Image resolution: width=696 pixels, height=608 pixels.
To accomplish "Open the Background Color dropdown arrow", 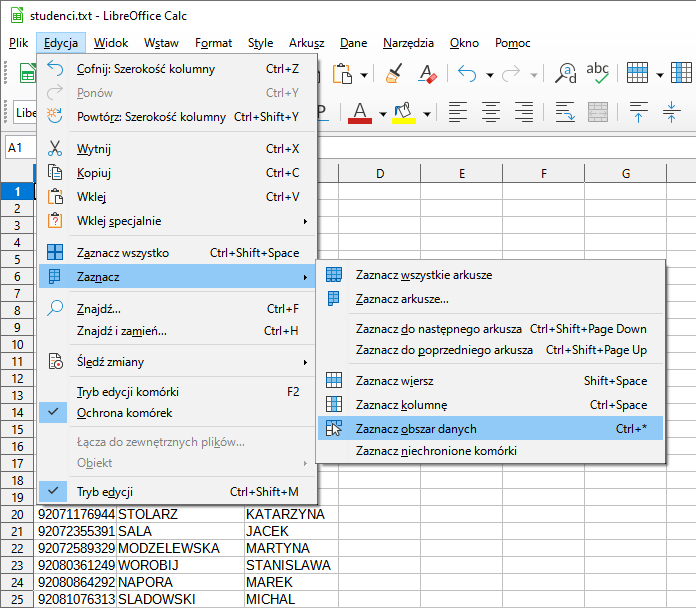I will [427, 114].
